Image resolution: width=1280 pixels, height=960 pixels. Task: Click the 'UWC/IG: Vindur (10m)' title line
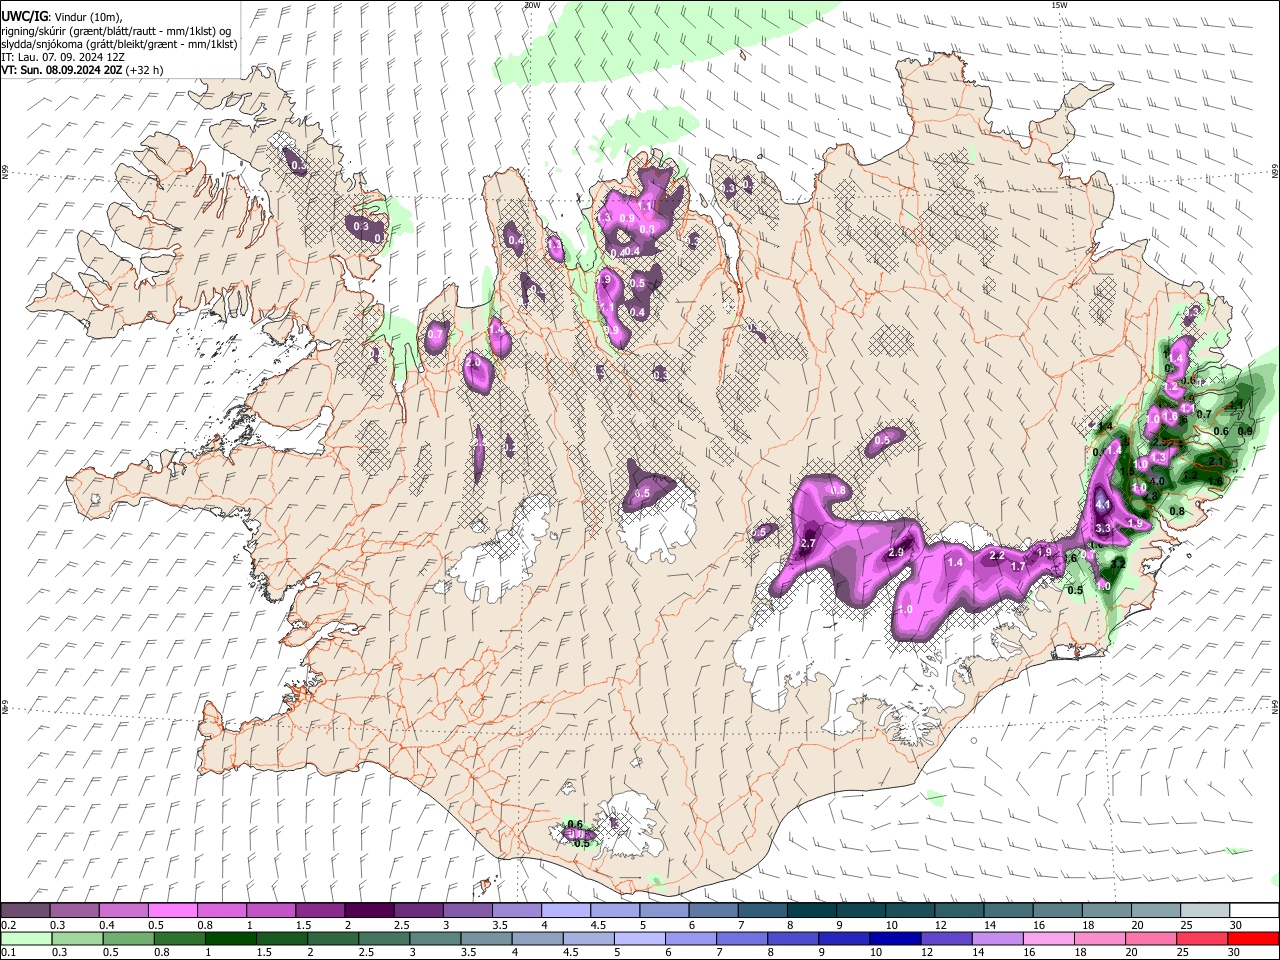pyautogui.click(x=62, y=17)
